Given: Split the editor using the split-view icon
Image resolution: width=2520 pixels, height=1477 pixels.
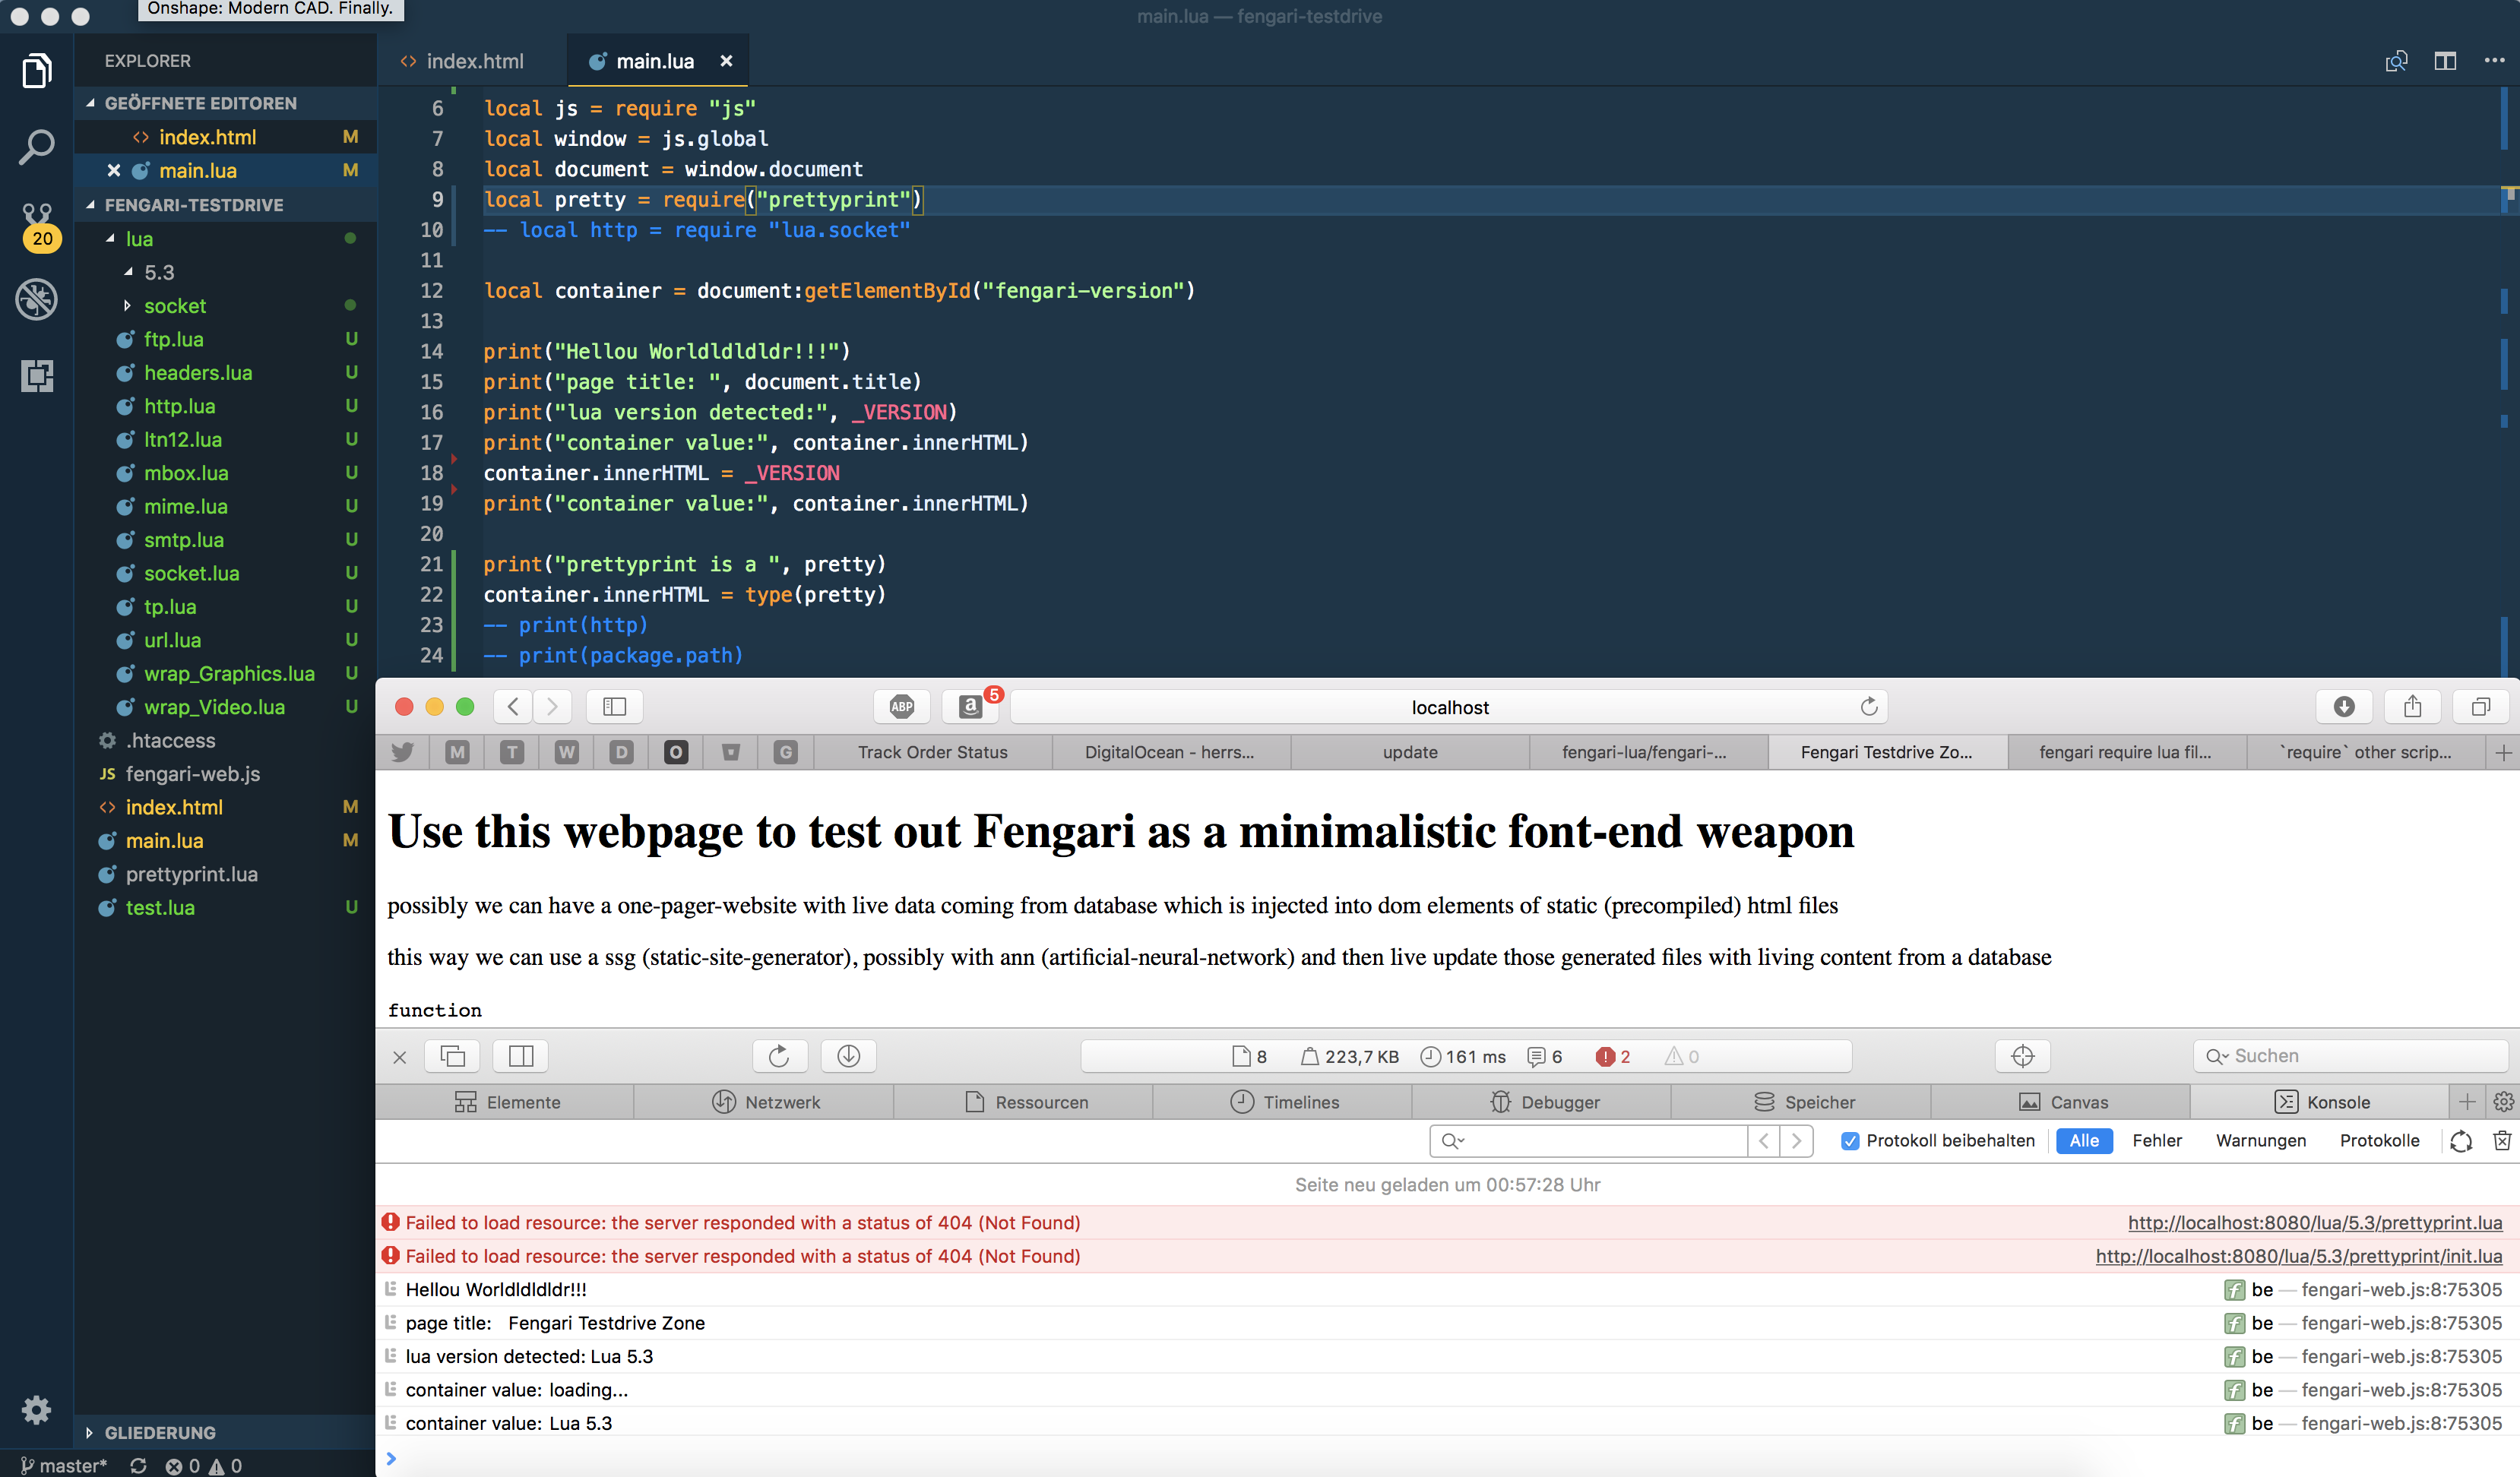Looking at the screenshot, I should click(2445, 61).
